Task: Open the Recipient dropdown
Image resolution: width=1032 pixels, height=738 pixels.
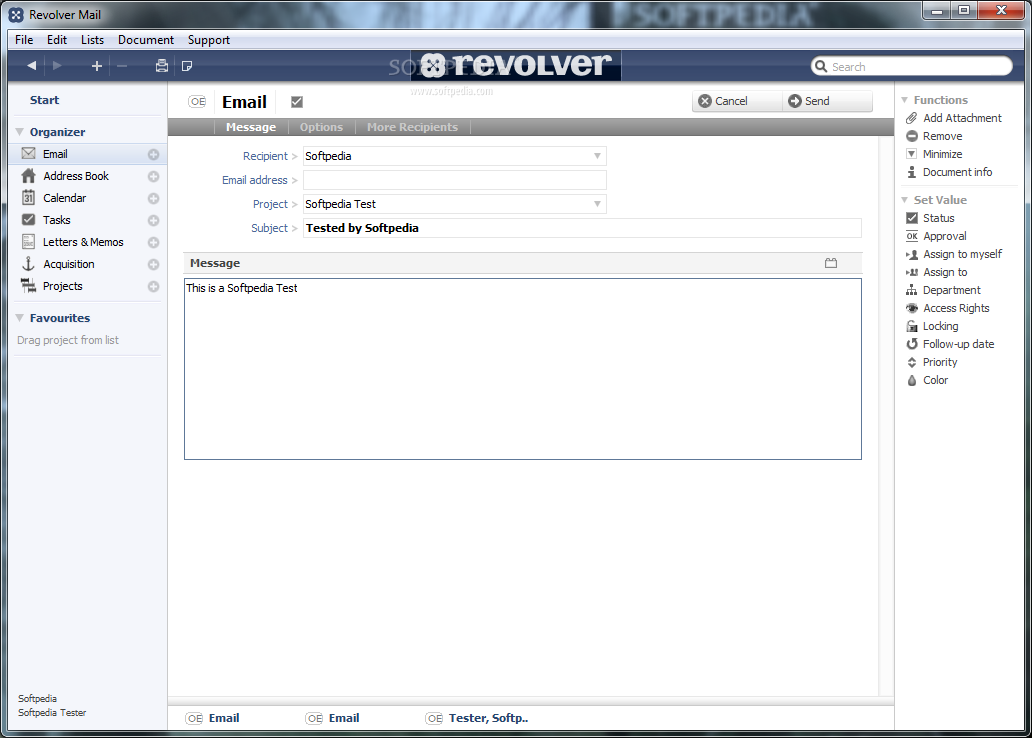Action: coord(597,156)
